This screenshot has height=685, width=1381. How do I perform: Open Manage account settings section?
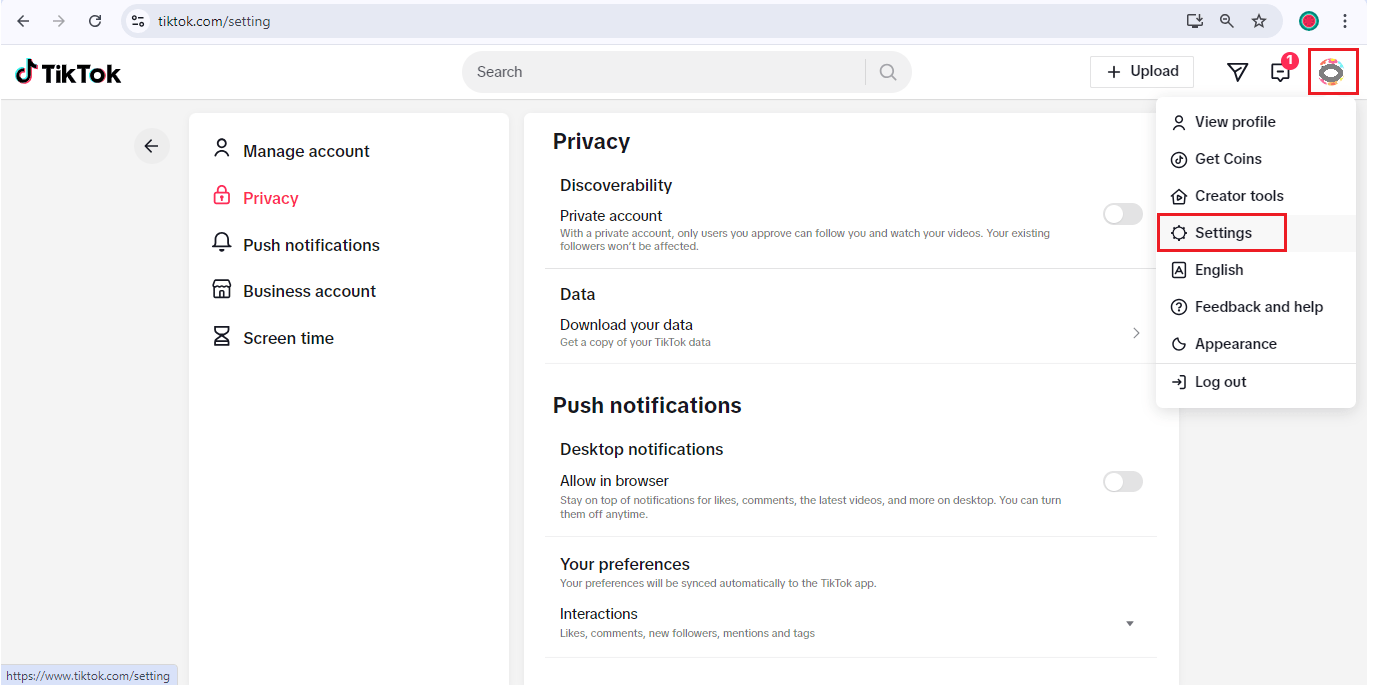pos(305,151)
